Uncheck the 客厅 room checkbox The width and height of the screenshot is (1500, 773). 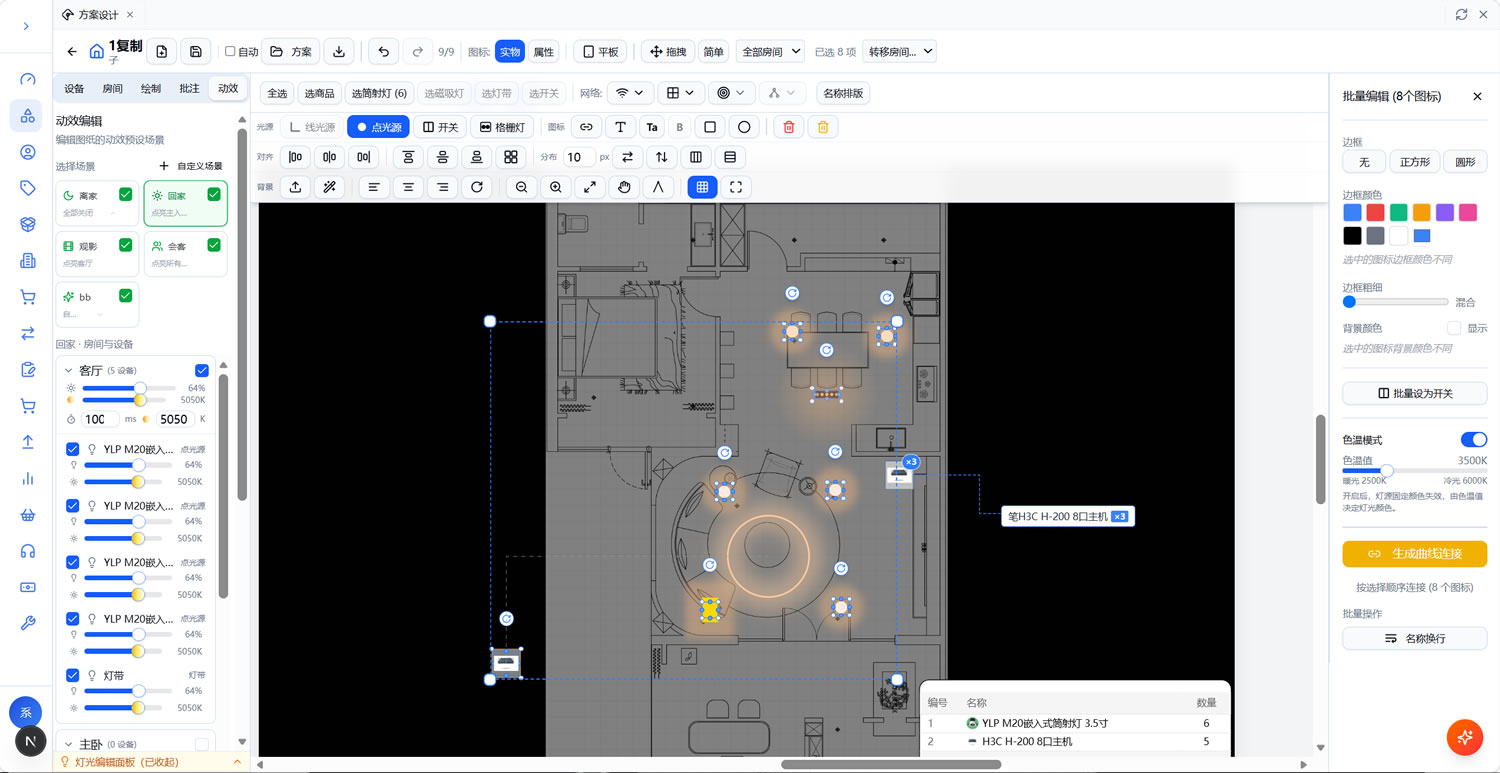click(x=202, y=371)
